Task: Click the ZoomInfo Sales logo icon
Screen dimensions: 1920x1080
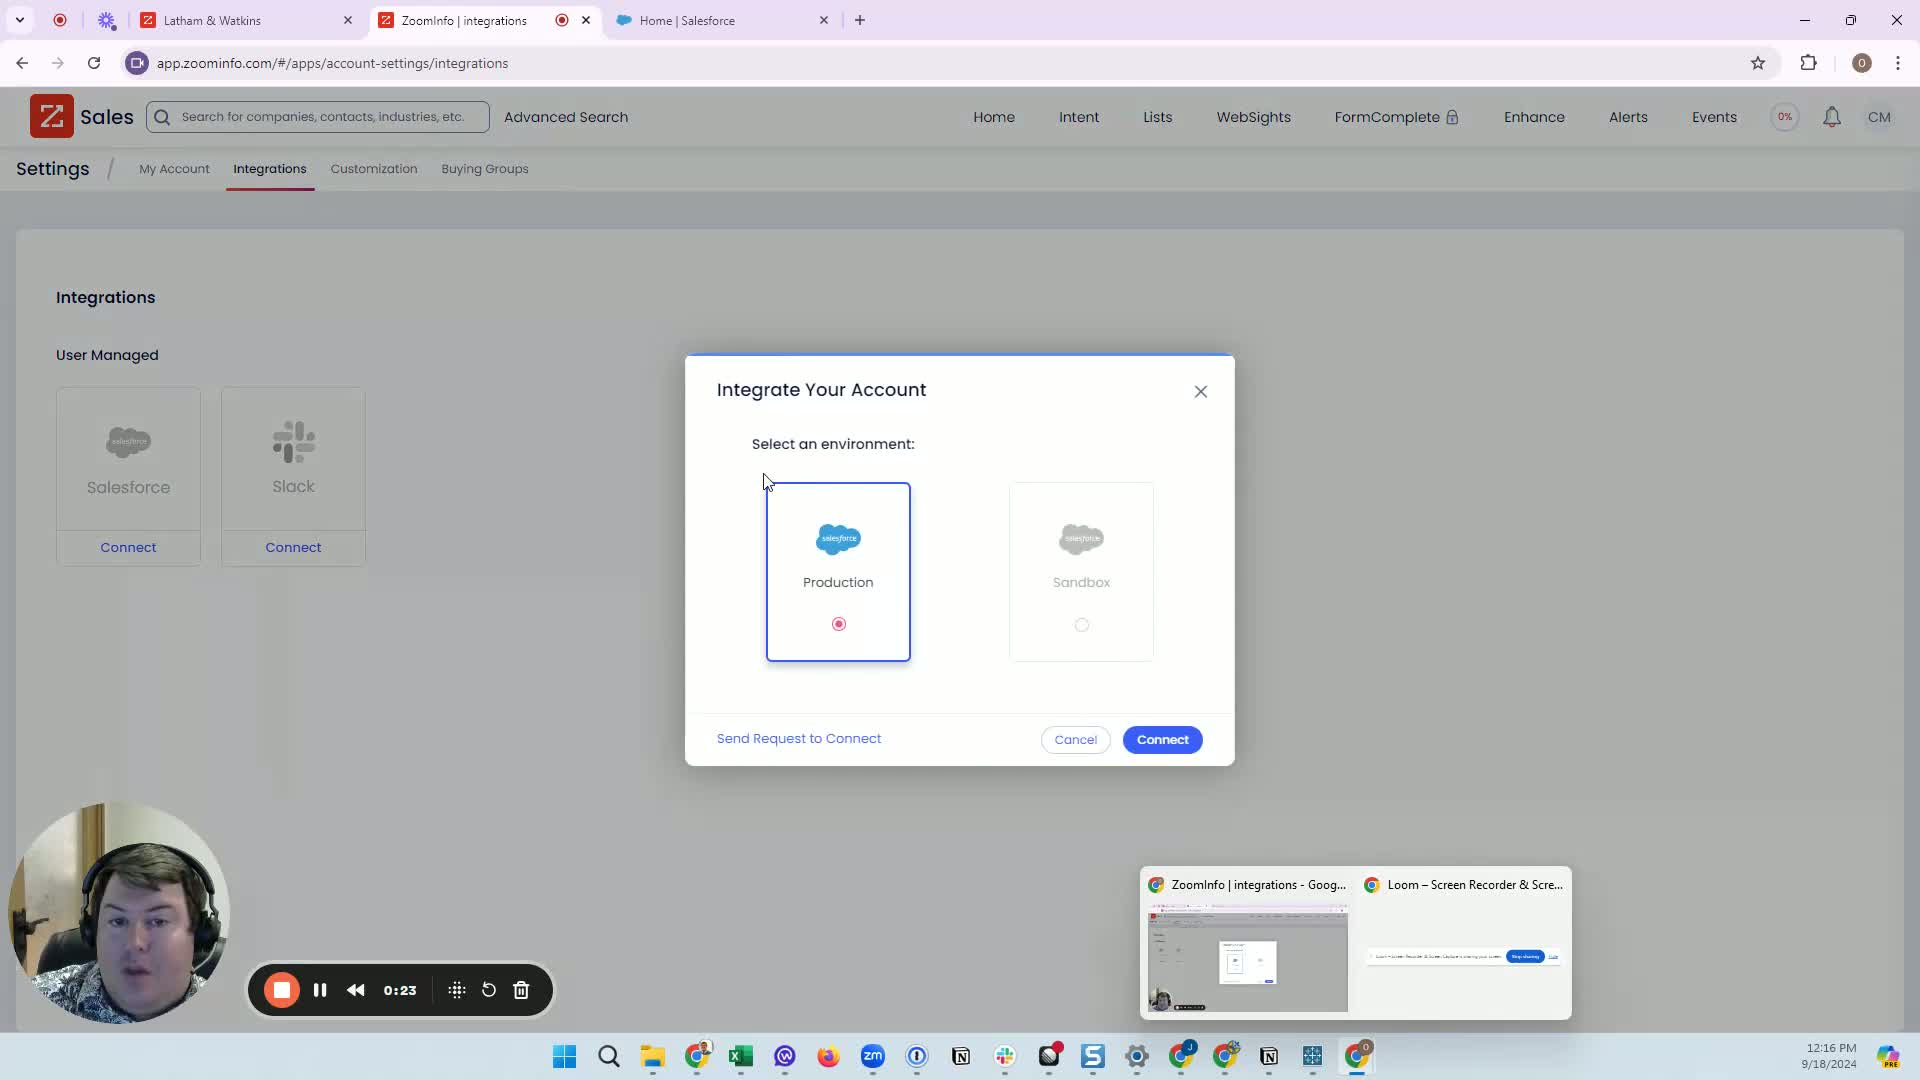Action: click(x=51, y=116)
